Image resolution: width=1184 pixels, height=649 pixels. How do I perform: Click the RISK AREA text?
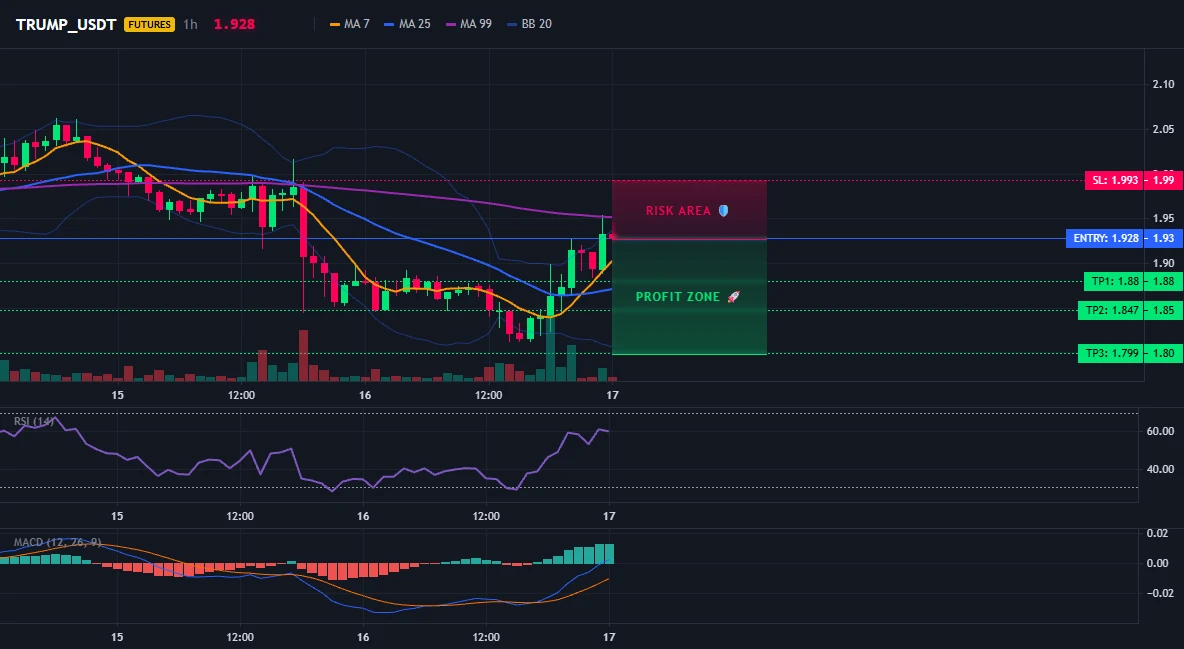(678, 211)
